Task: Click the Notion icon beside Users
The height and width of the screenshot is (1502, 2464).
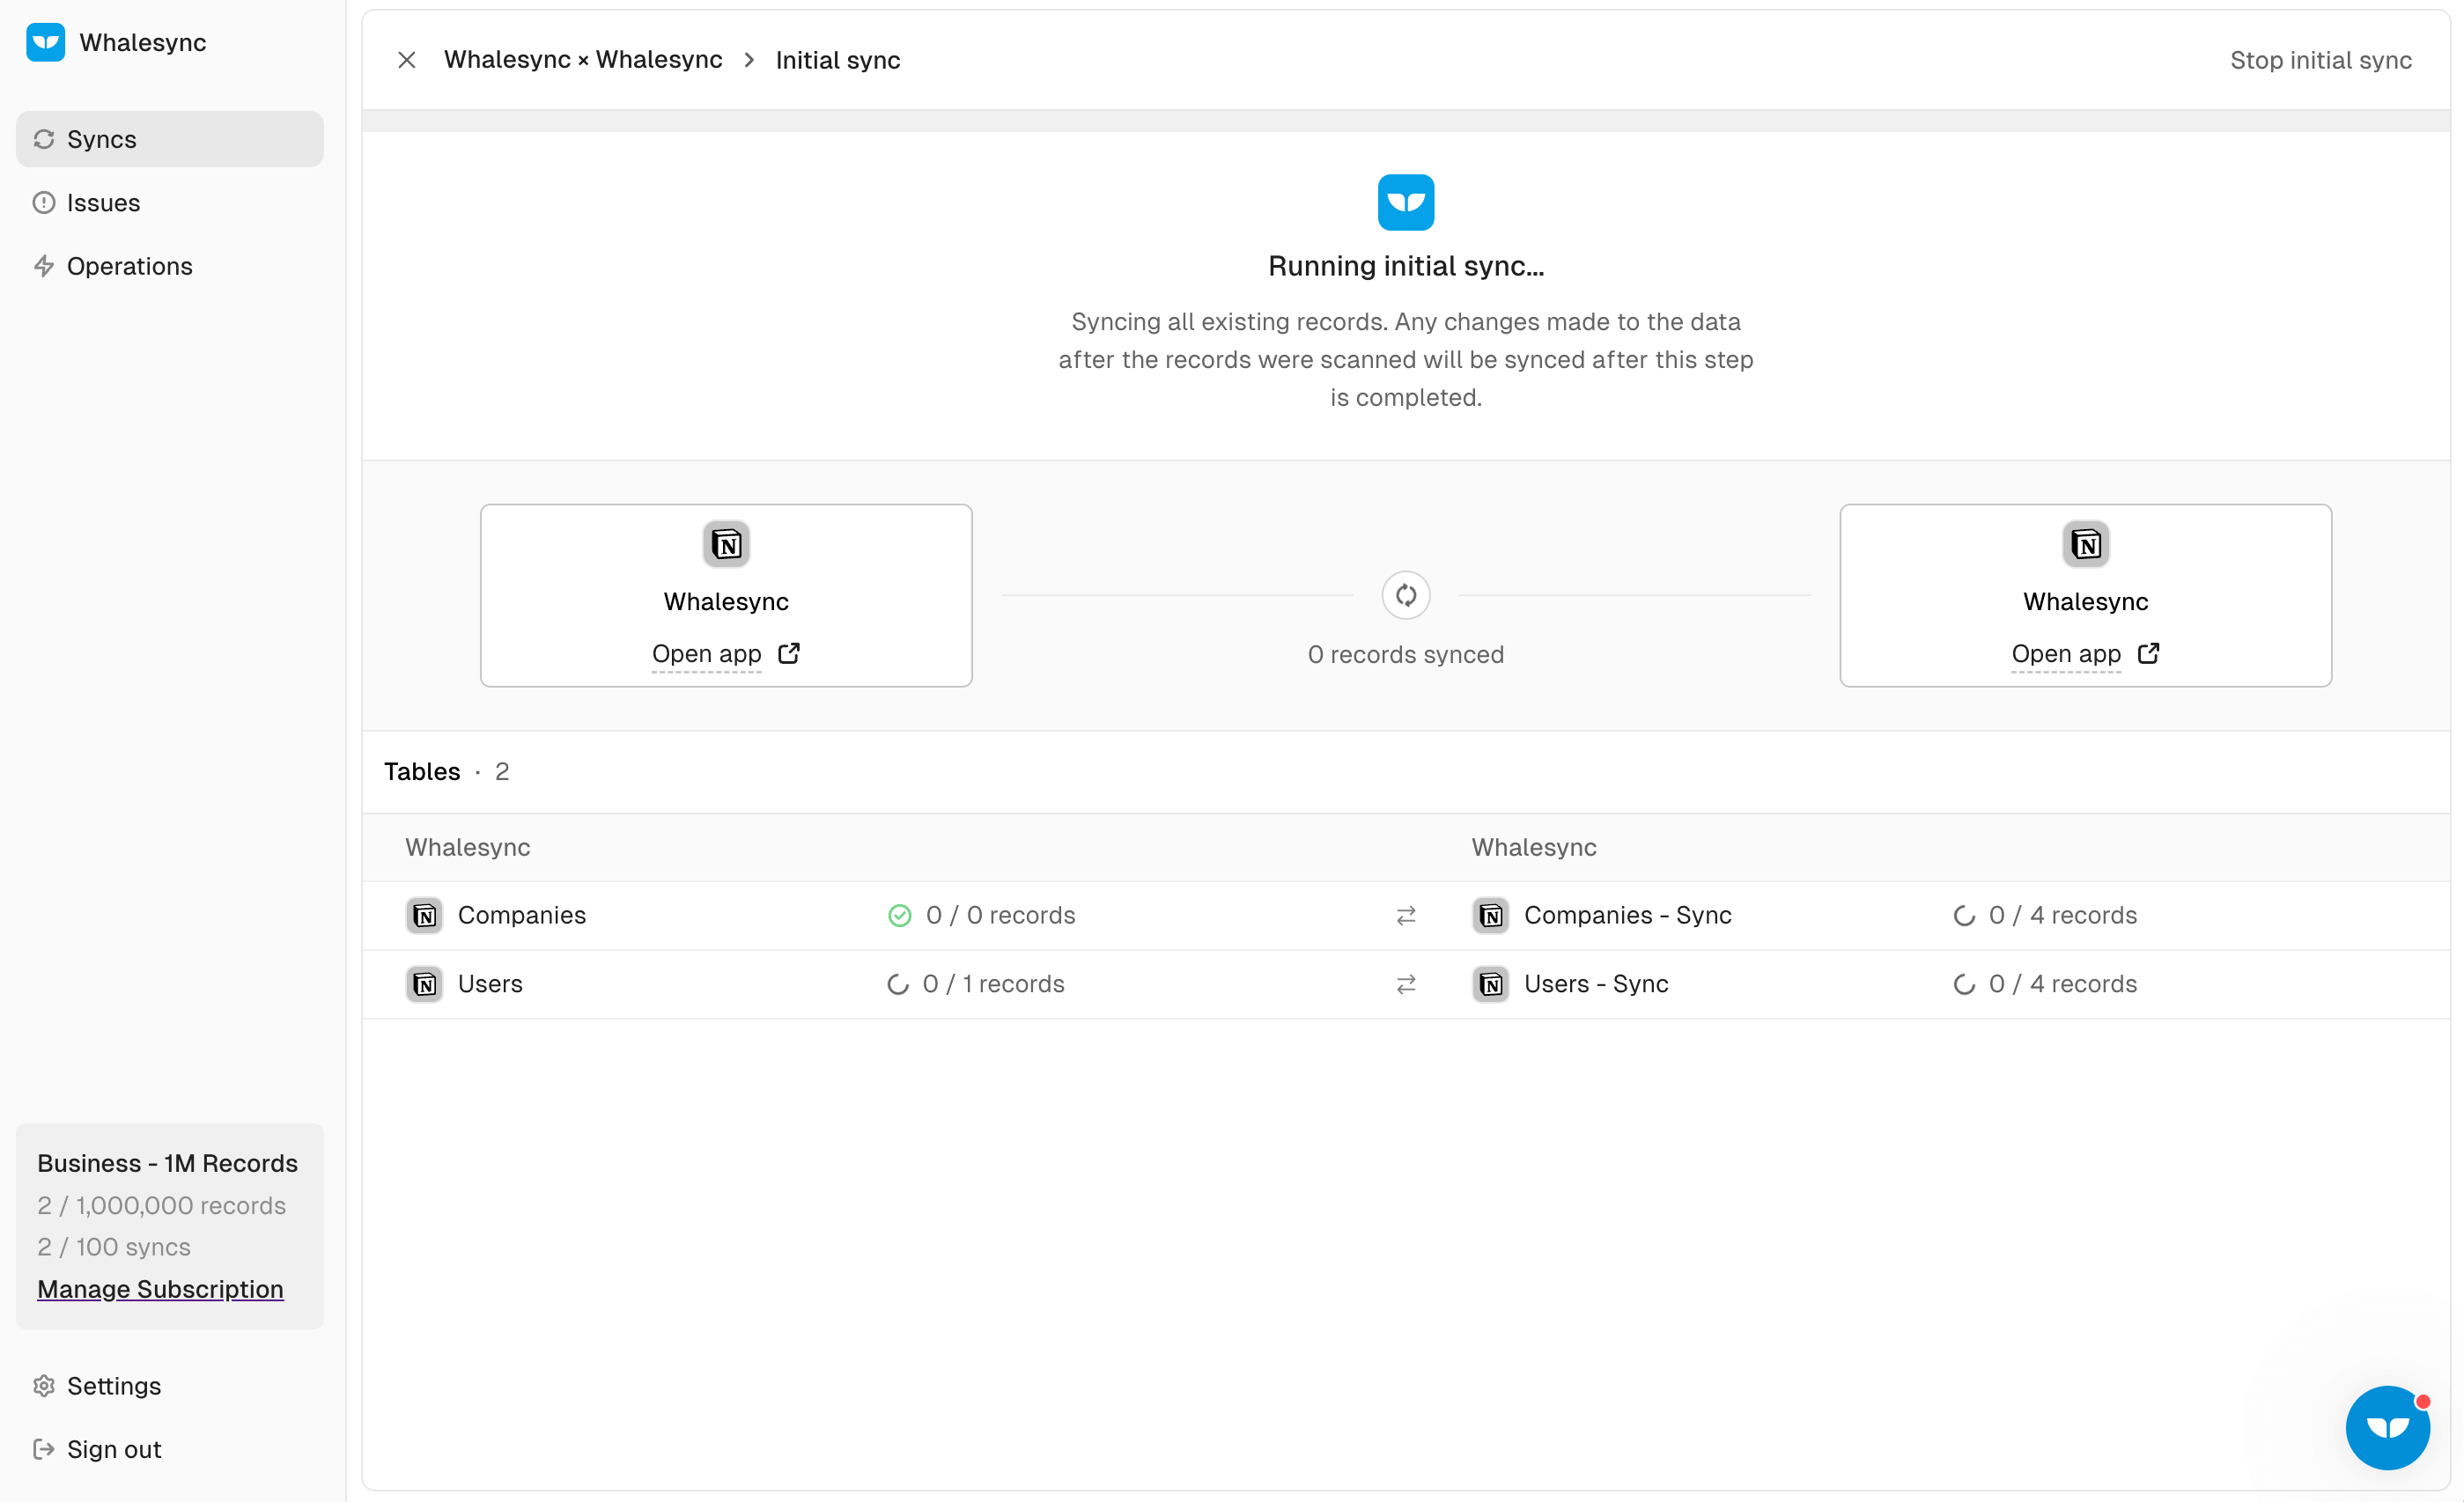Action: tap(425, 985)
